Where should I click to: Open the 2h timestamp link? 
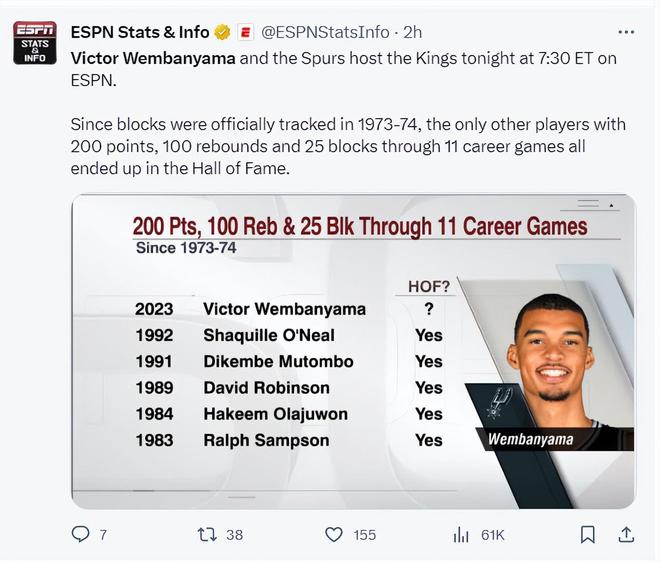(412, 32)
